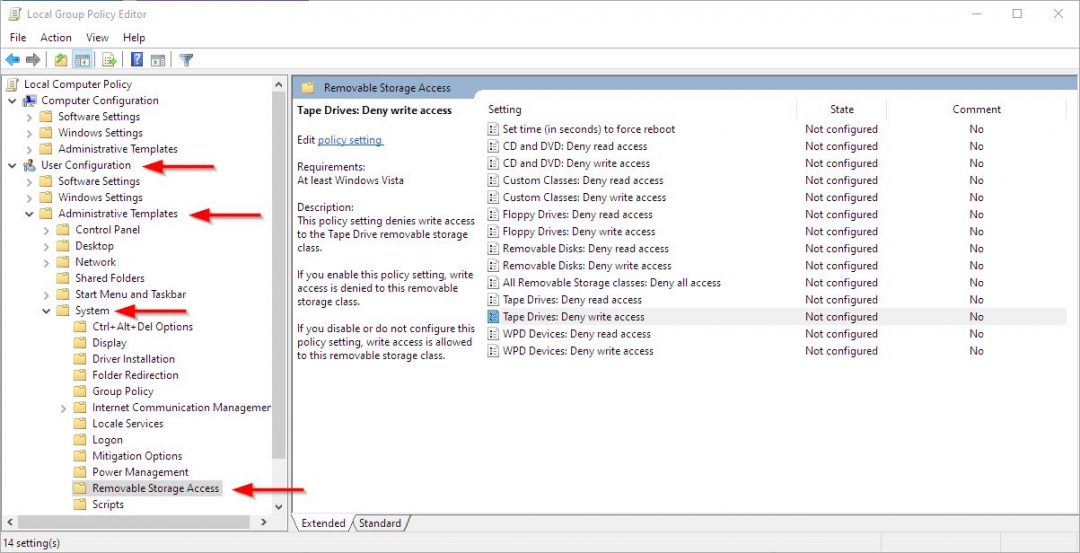Image resolution: width=1080 pixels, height=553 pixels.
Task: Click policy icon beside Floppy Drives: Deny write access
Action: pyautogui.click(x=492, y=231)
